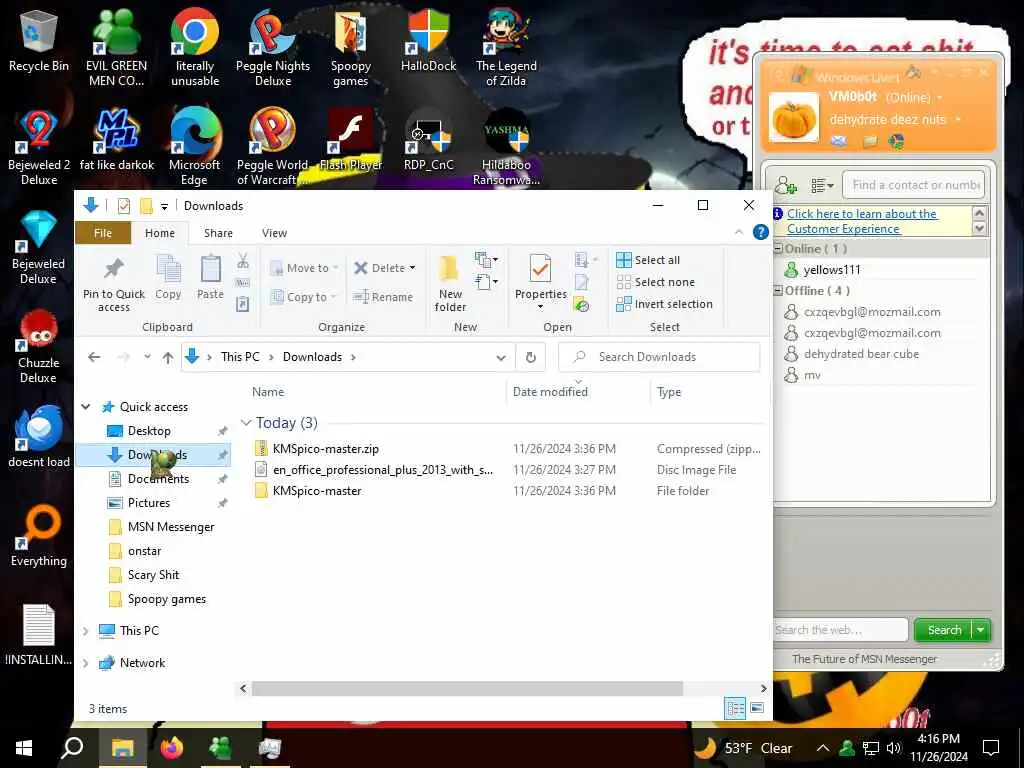Expand address bar history dropdown
Screen dimensions: 1024x768
click(501, 358)
